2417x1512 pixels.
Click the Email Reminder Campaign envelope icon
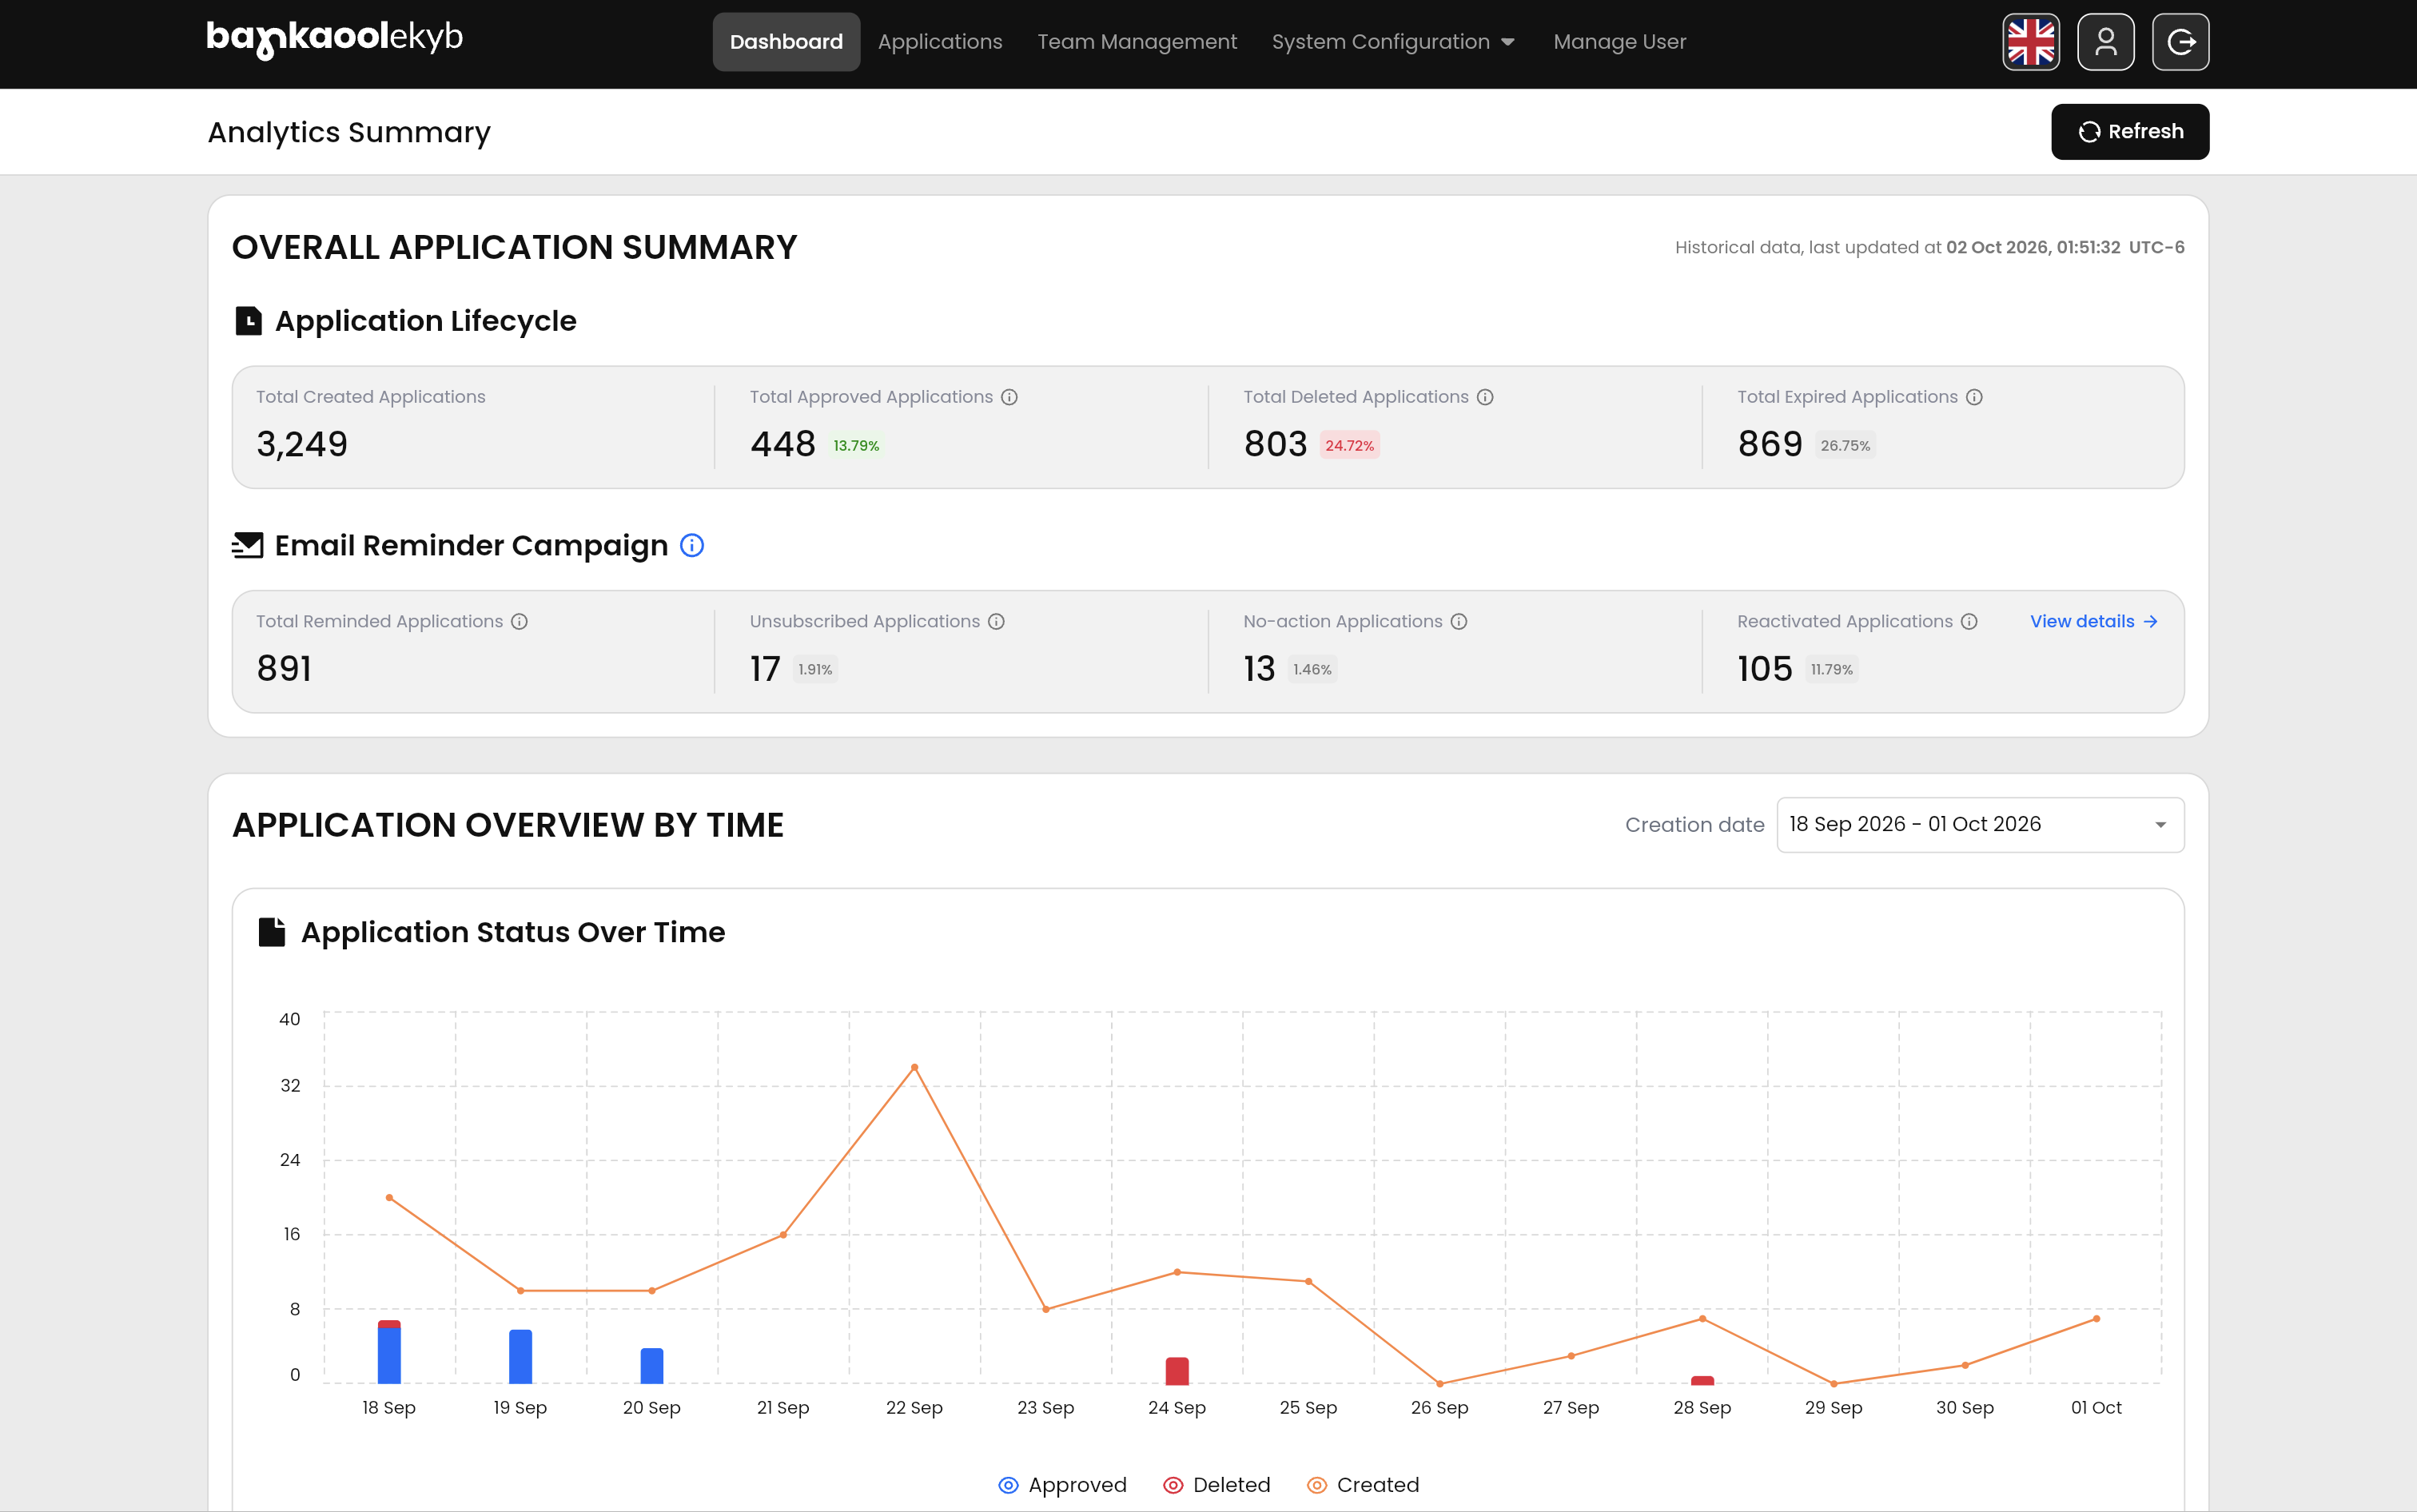[247, 545]
